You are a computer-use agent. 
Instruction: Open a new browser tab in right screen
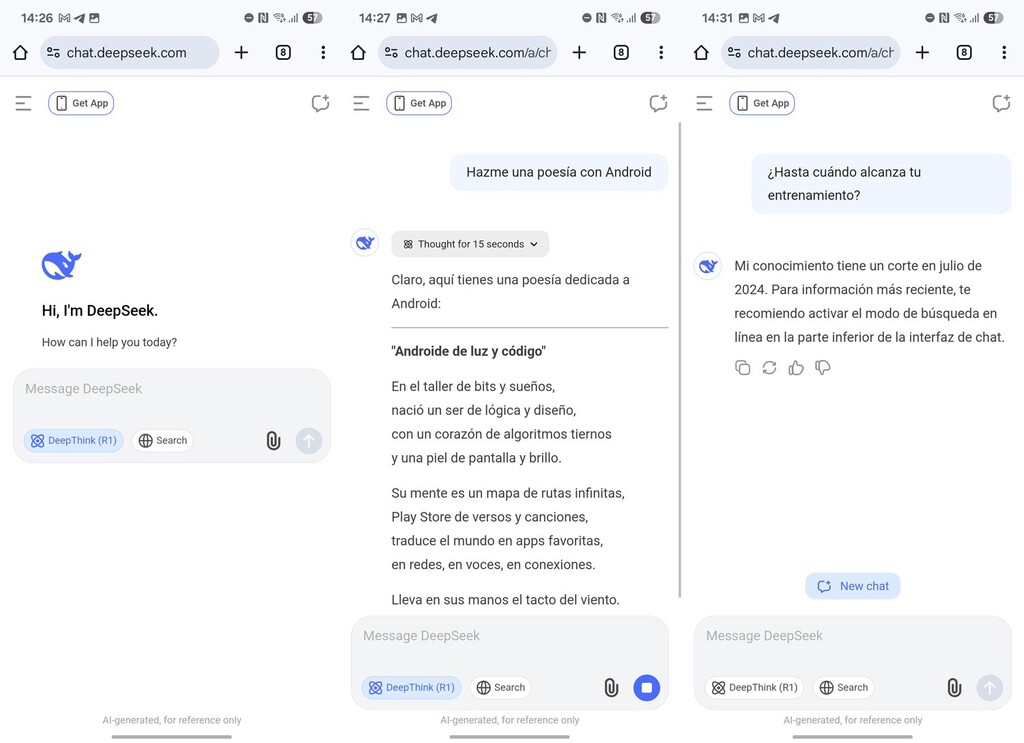pos(922,52)
